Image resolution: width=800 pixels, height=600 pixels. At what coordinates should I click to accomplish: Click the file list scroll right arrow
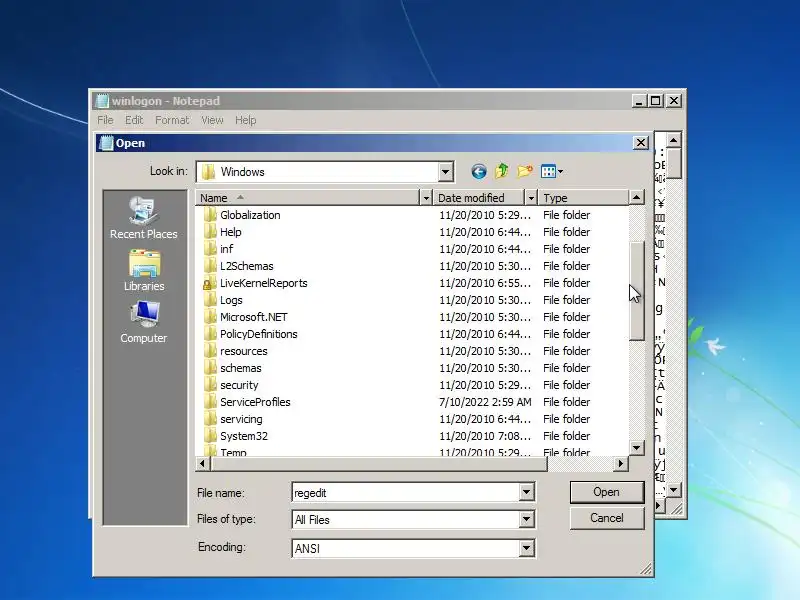(x=621, y=464)
